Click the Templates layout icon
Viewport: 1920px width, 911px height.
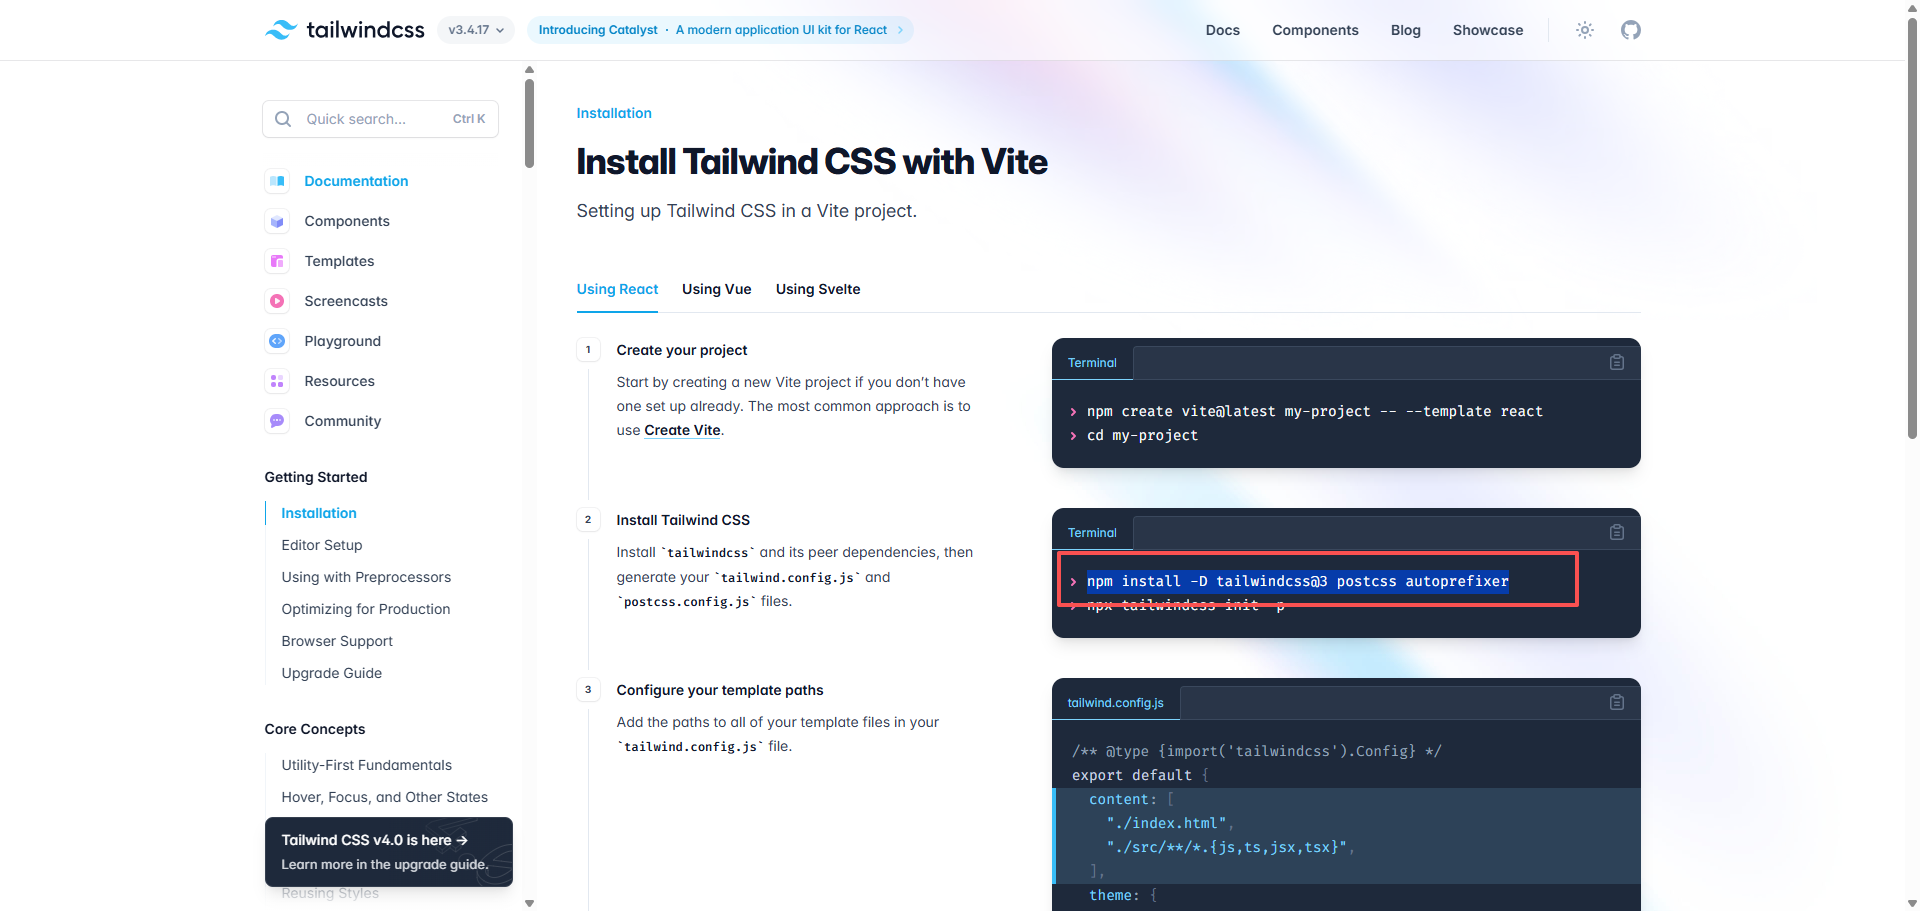[277, 261]
